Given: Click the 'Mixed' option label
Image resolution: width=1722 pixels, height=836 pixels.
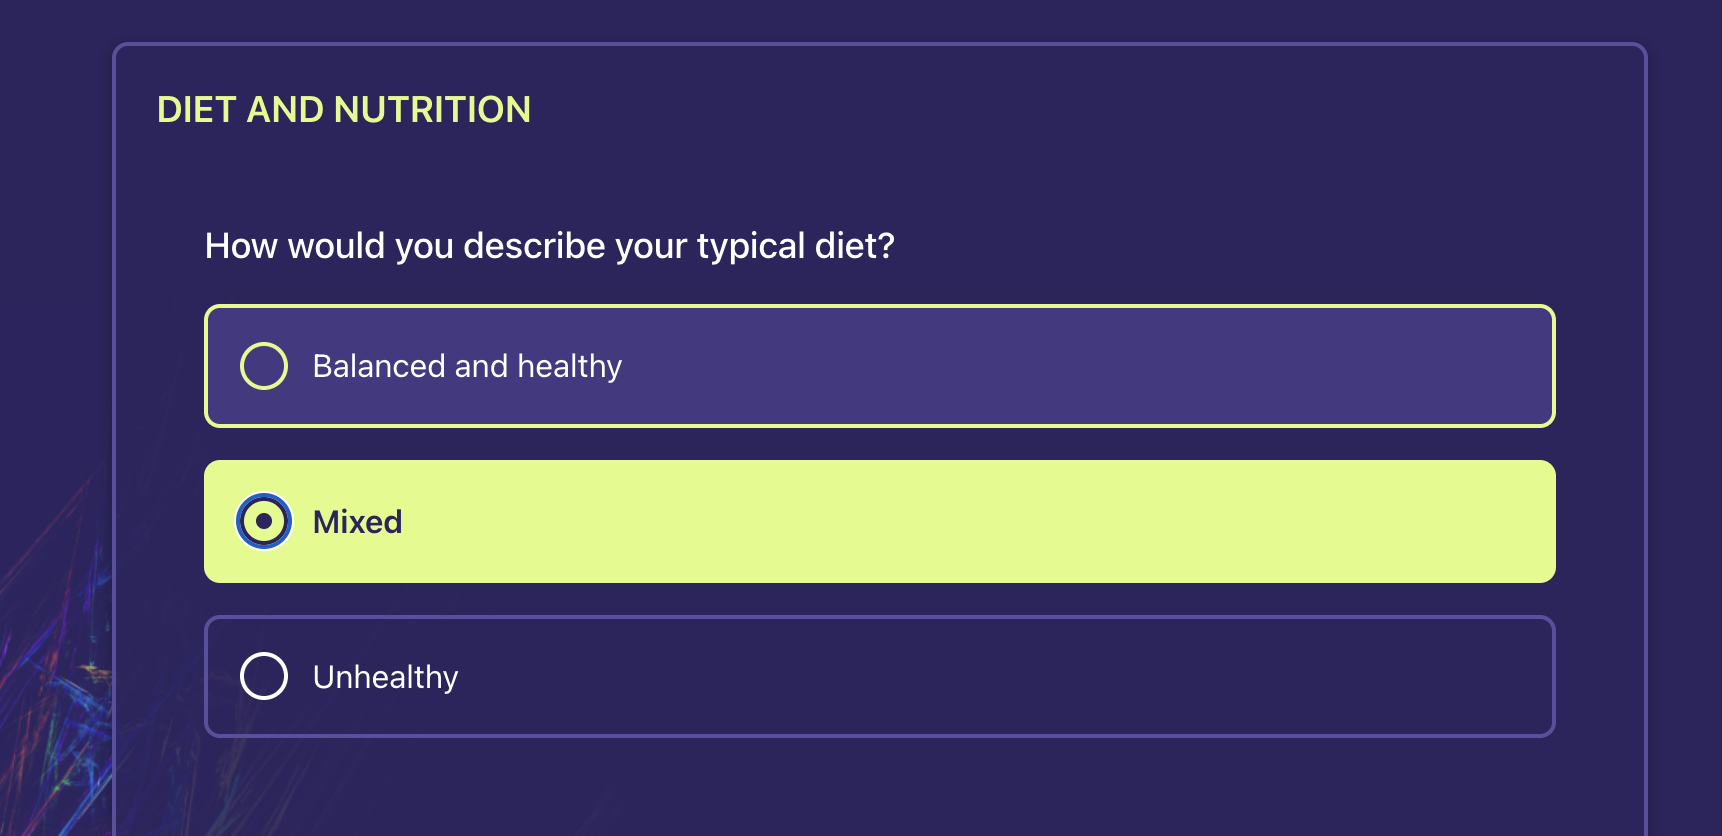Looking at the screenshot, I should point(357,522).
